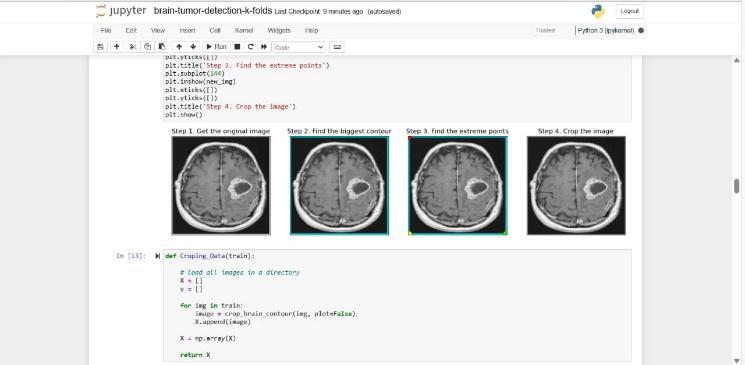The height and width of the screenshot is (365, 745).
Task: Click the Python 3 (ipykernel) label
Action: pos(606,30)
